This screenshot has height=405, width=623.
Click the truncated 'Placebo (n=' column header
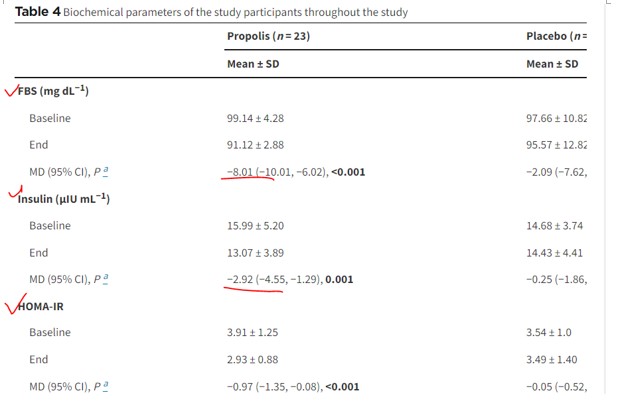click(x=556, y=36)
